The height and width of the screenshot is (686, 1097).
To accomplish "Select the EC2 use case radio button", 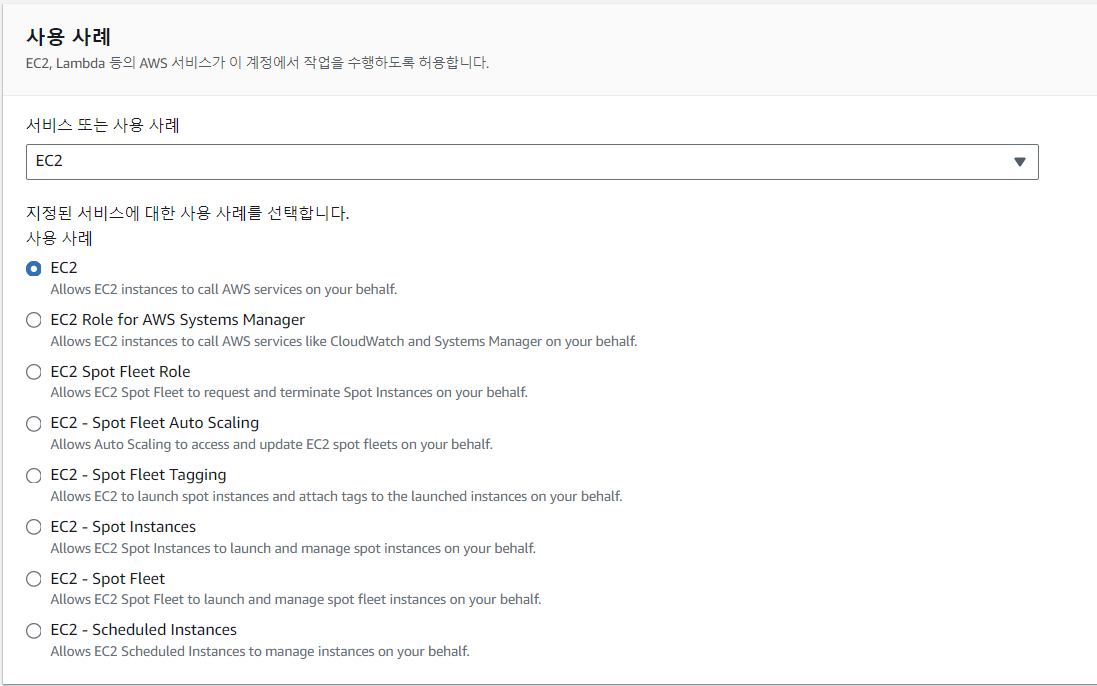I will click(34, 269).
